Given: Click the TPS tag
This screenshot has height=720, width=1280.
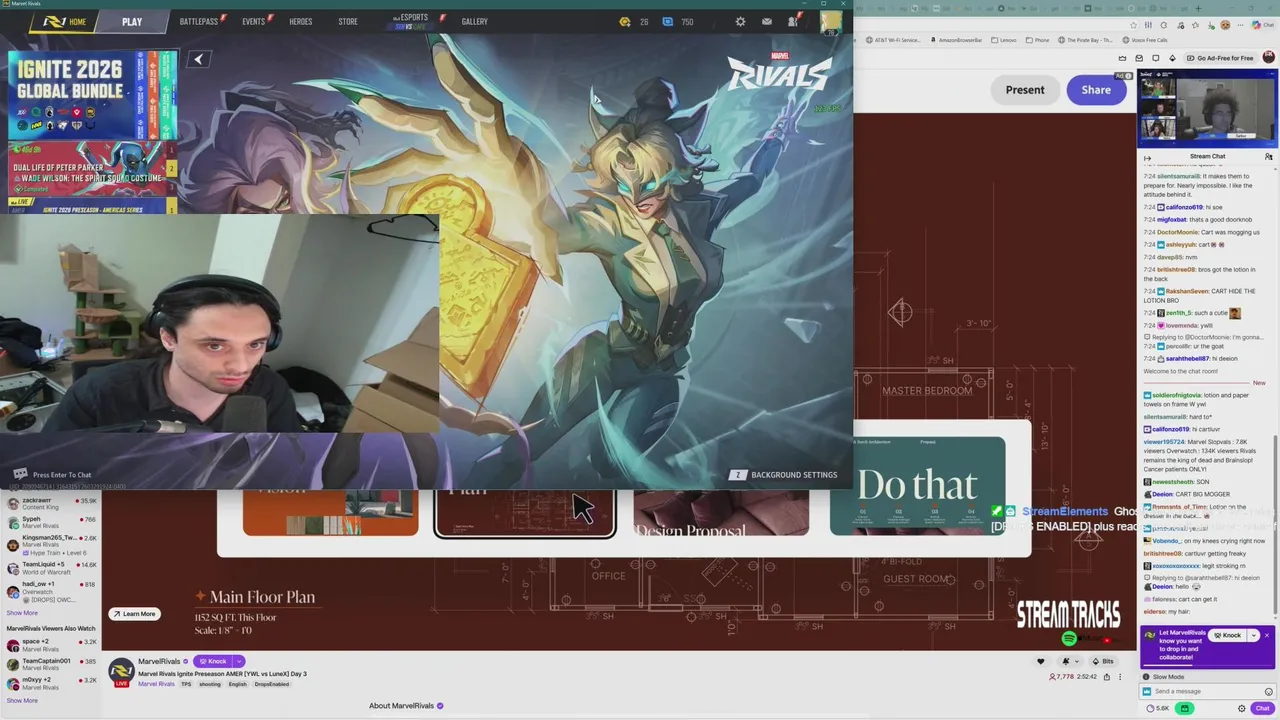Looking at the screenshot, I should pos(186,684).
